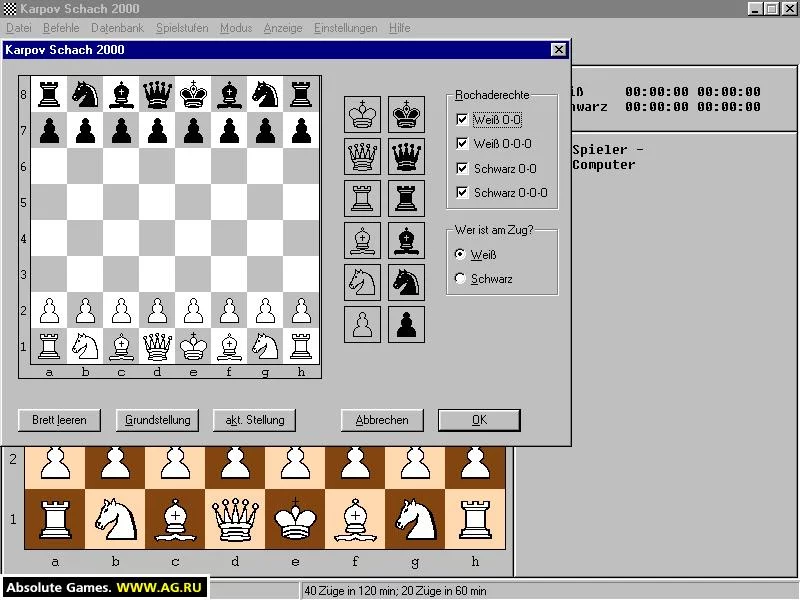Open the Anzeige menu
The height and width of the screenshot is (600, 800).
coord(283,28)
